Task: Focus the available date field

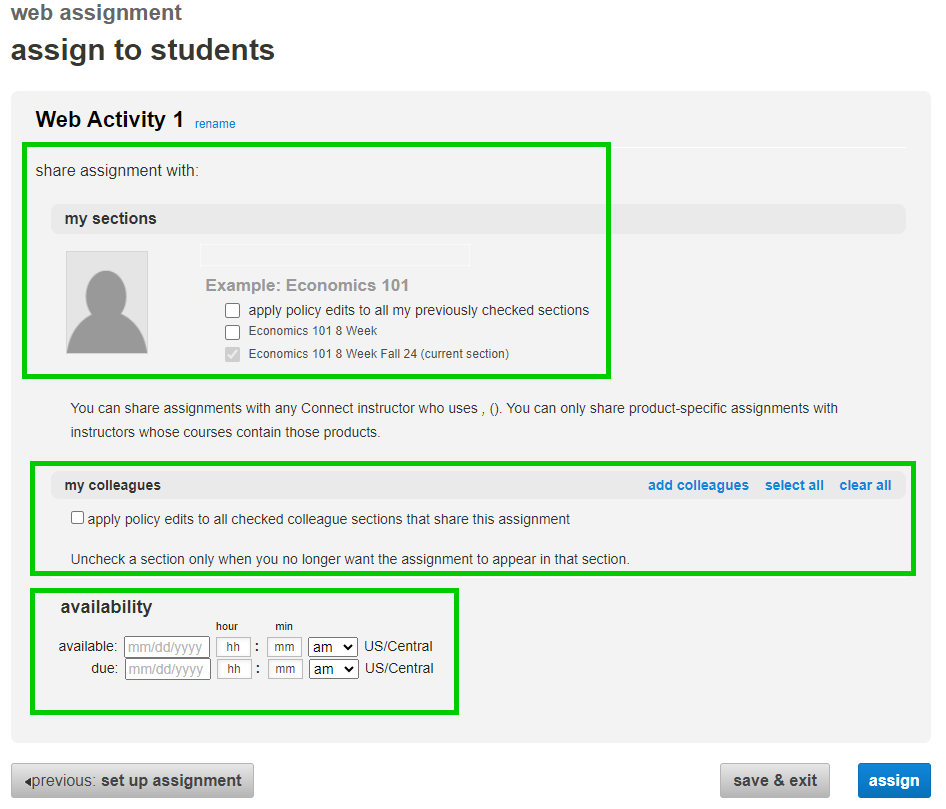Action: [167, 647]
